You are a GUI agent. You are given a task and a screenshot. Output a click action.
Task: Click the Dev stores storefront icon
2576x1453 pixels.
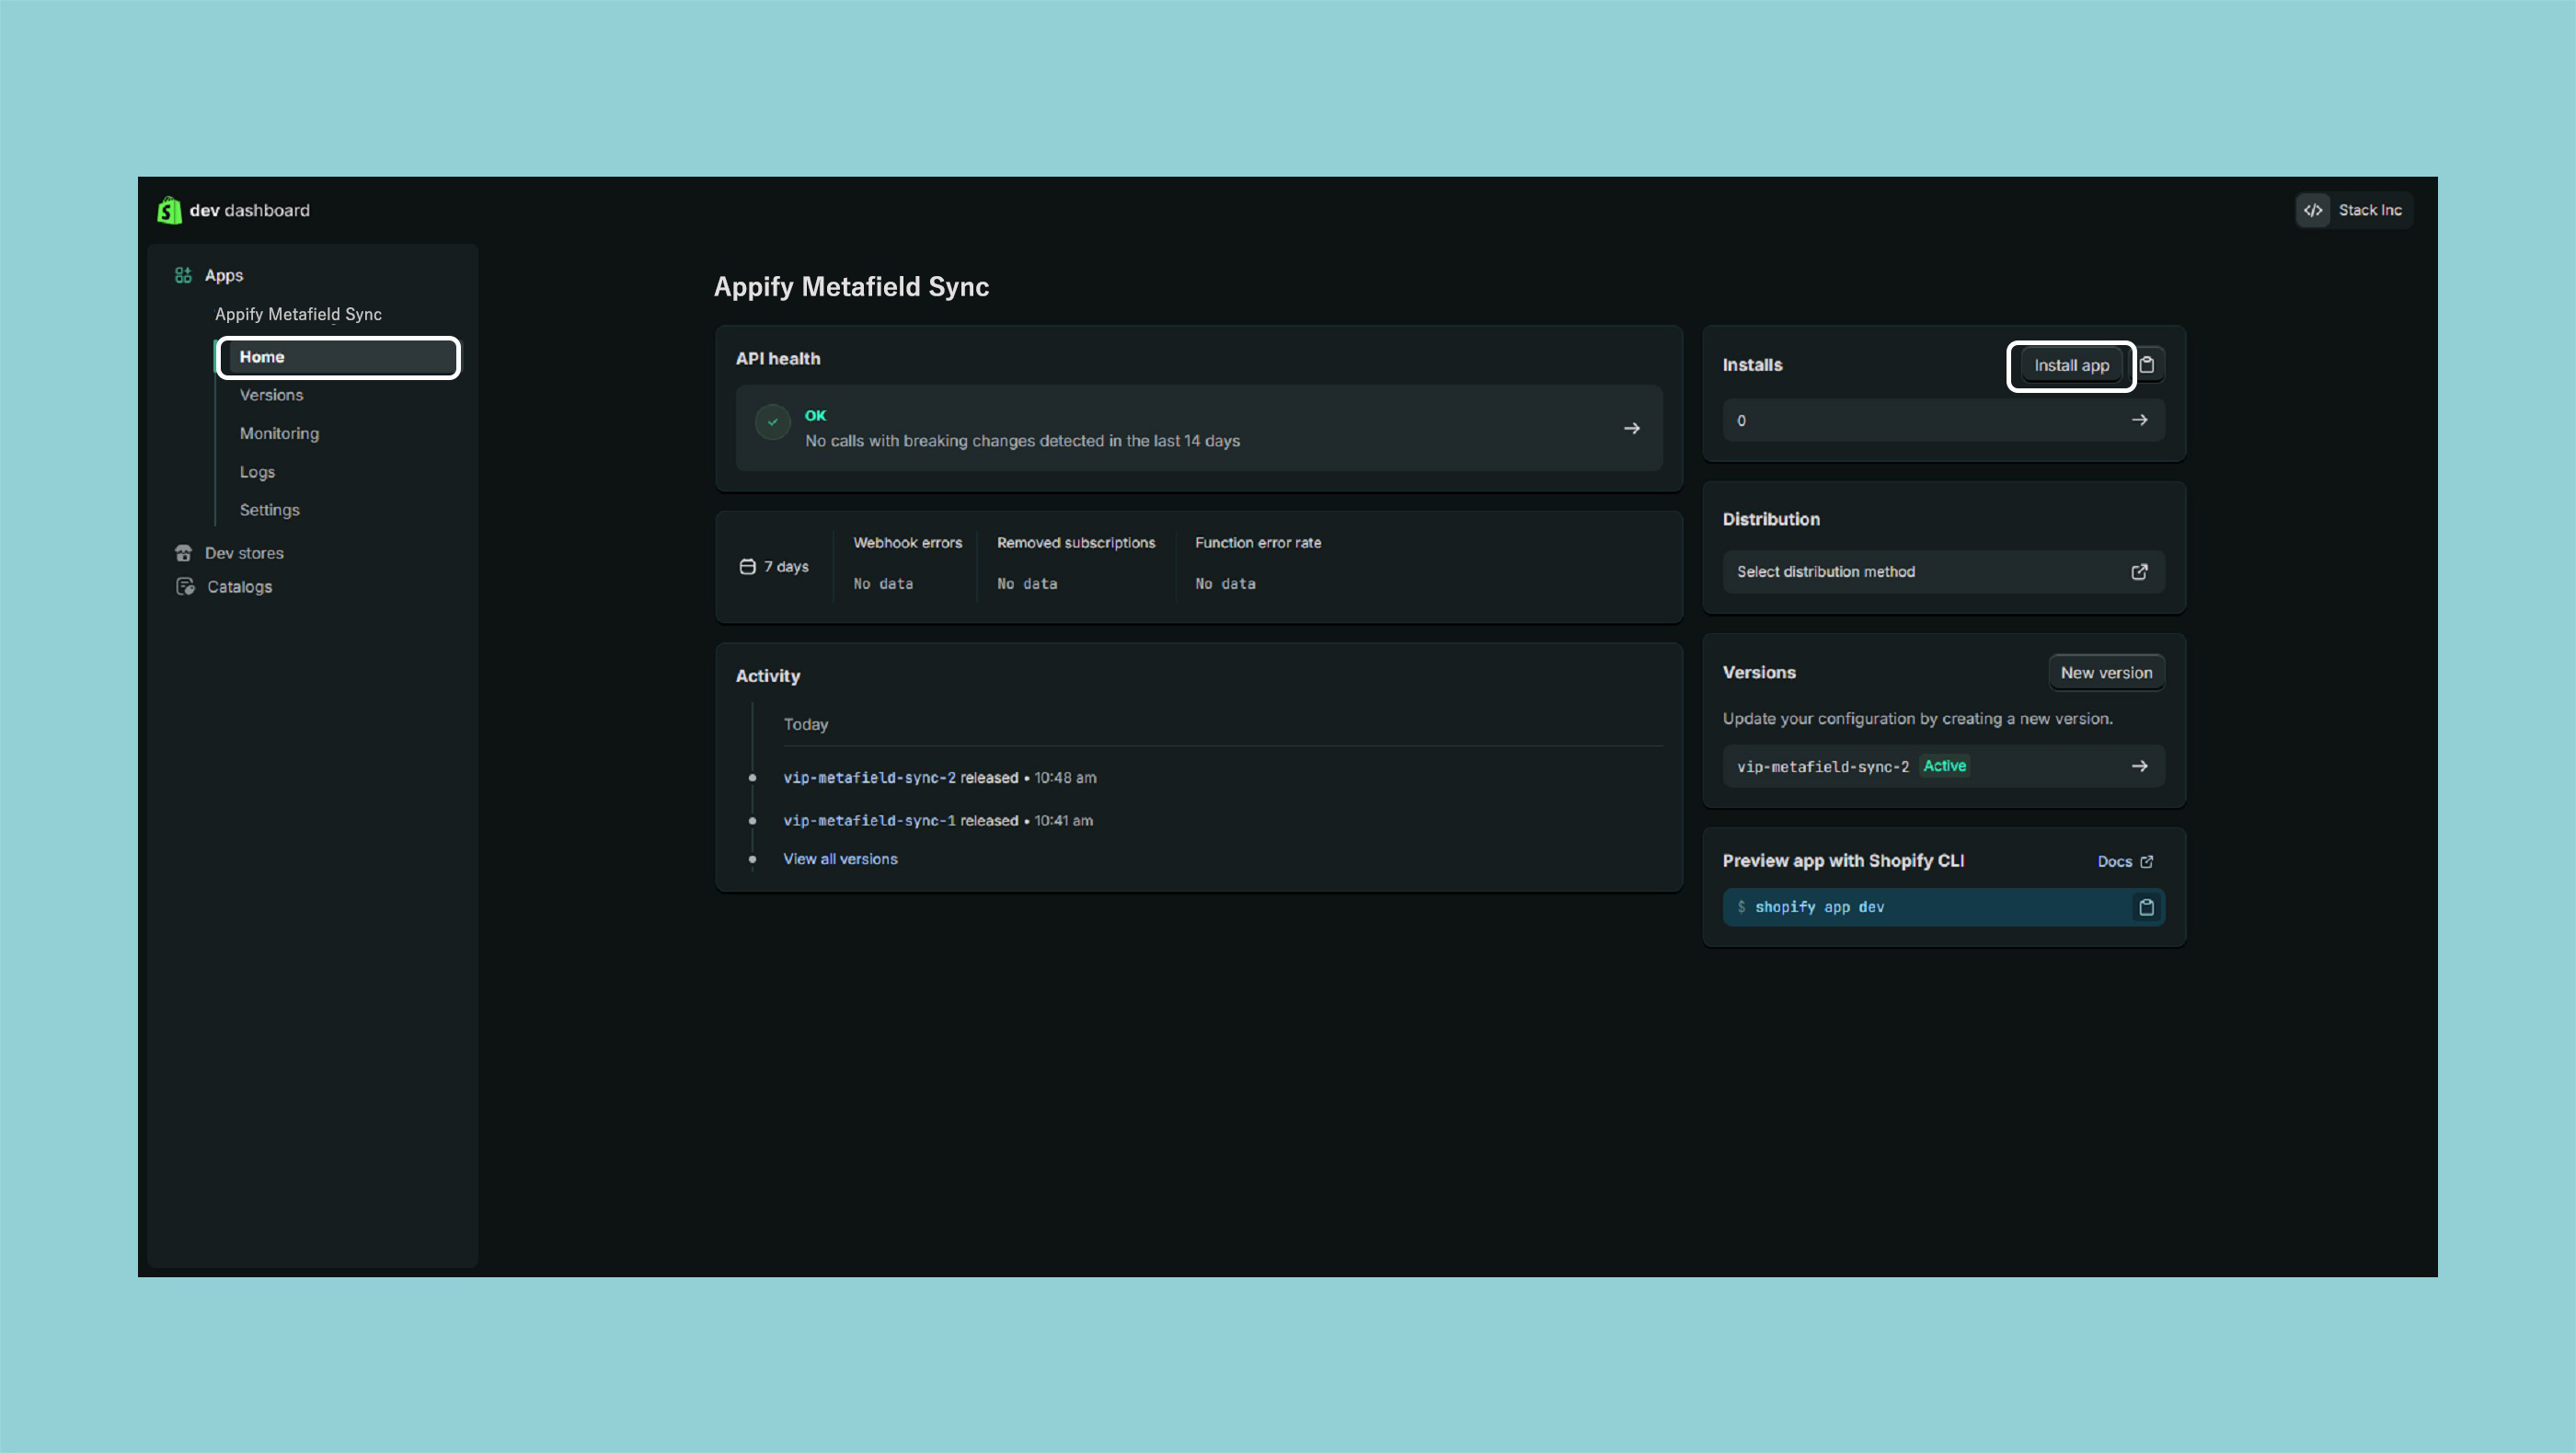(183, 553)
